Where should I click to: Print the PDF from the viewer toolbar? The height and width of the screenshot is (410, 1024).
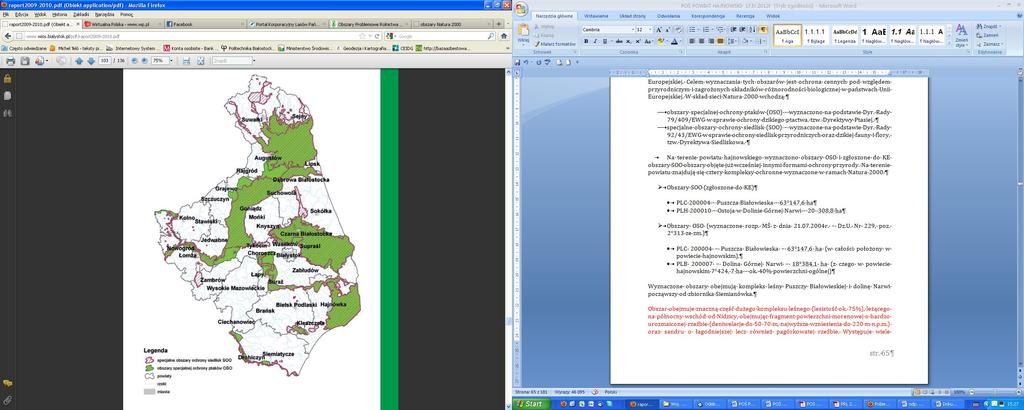tap(10, 61)
